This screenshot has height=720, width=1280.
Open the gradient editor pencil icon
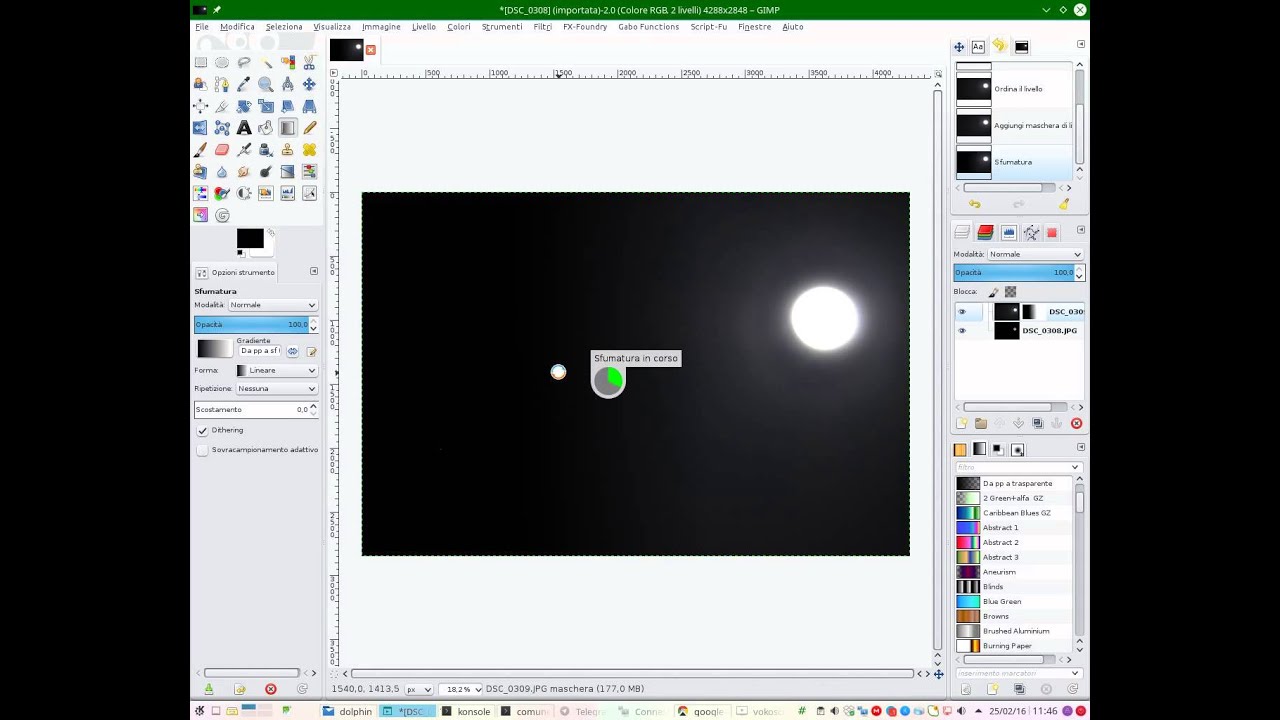311,351
